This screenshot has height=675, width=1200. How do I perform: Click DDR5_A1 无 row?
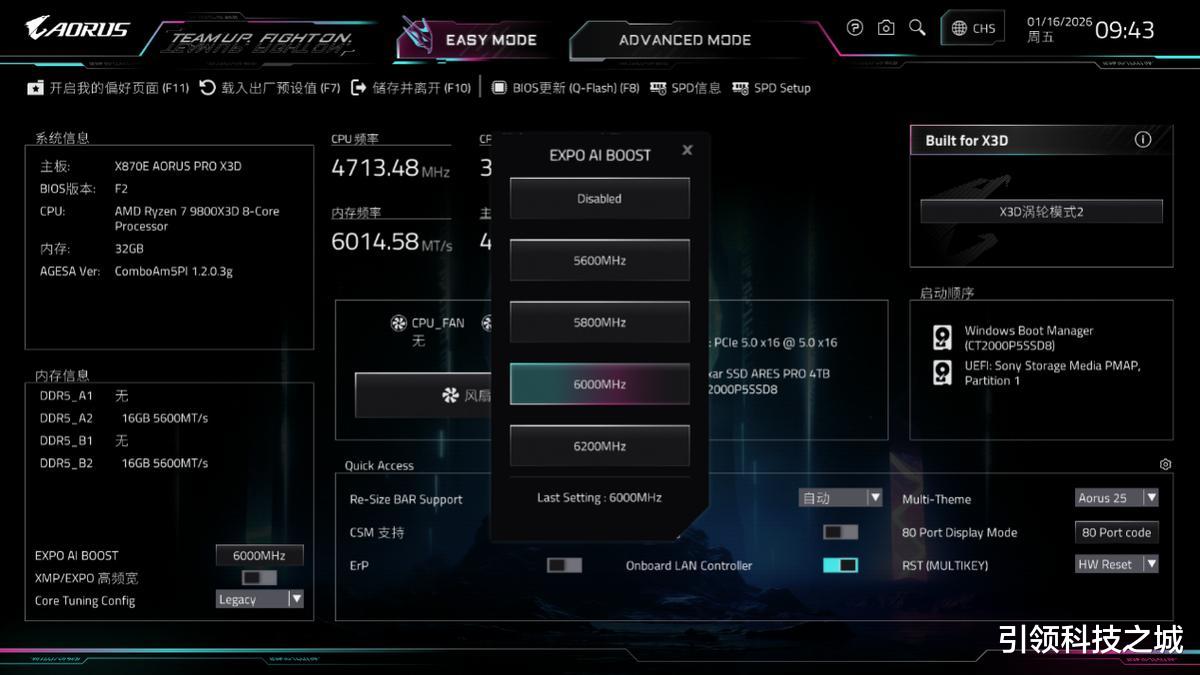click(x=84, y=396)
